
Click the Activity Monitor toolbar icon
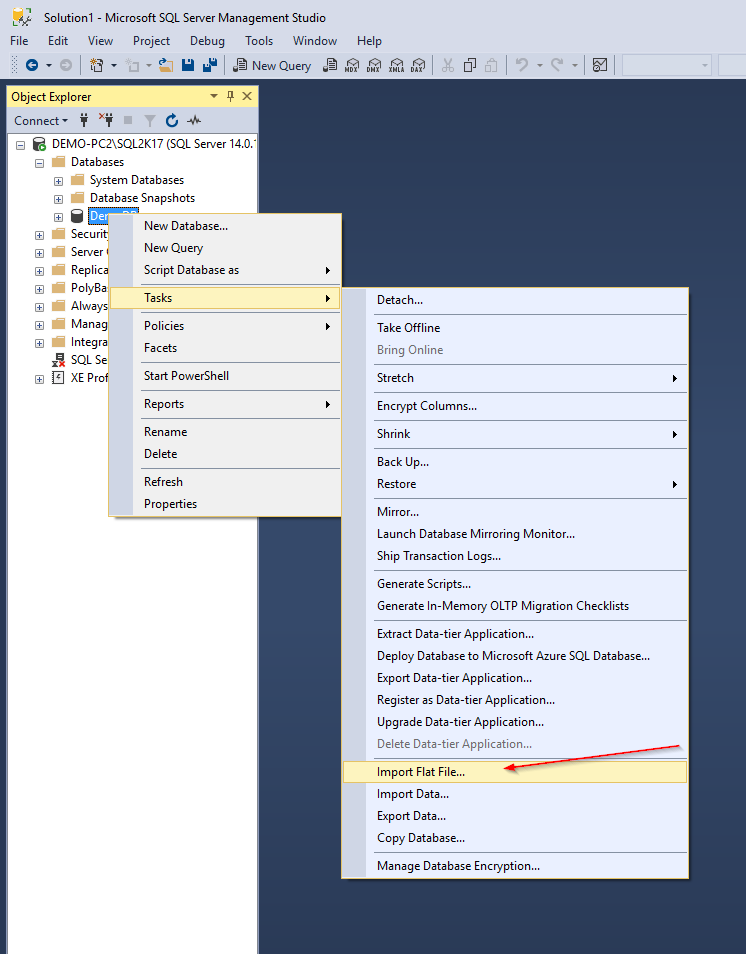[x=600, y=65]
